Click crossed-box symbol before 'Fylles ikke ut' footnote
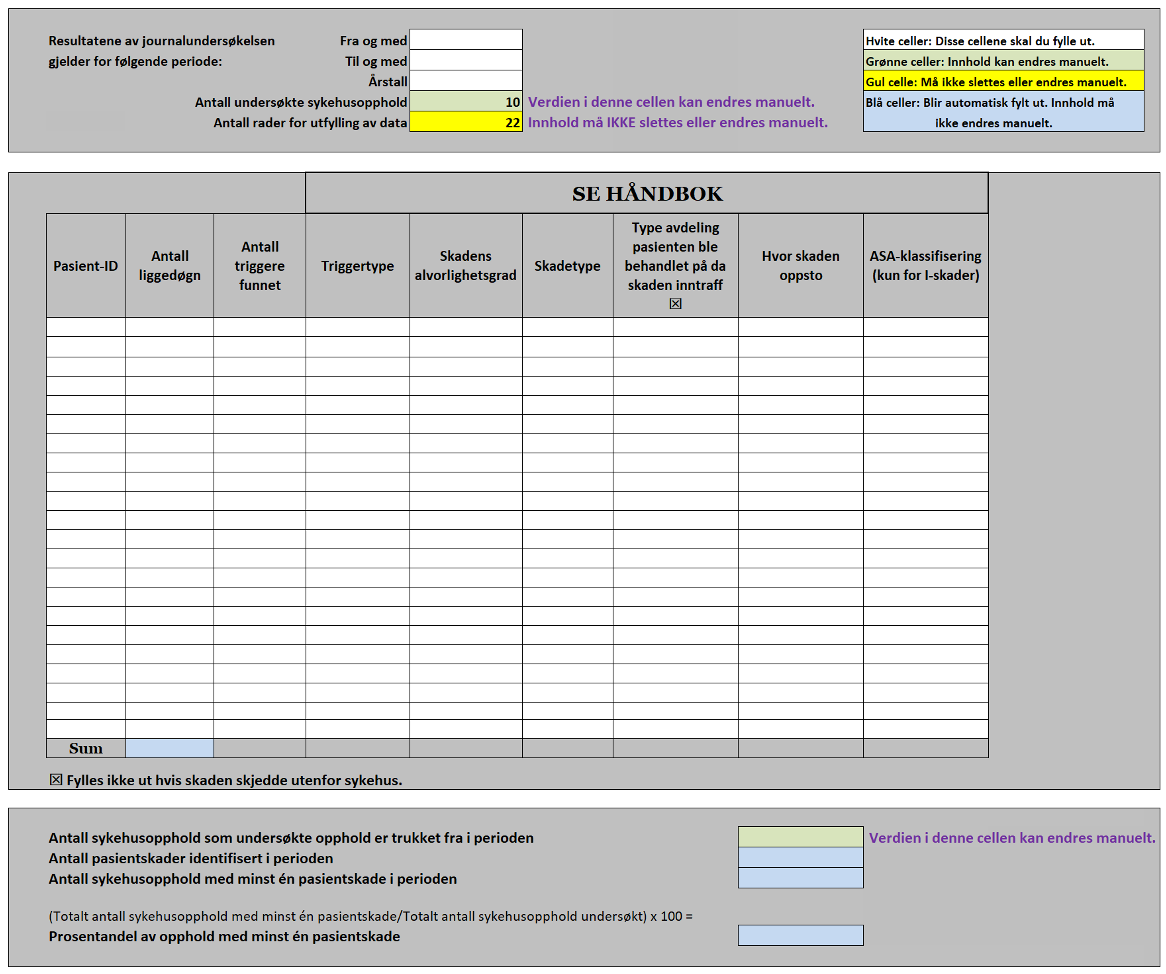This screenshot has height=974, width=1166. coord(56,780)
